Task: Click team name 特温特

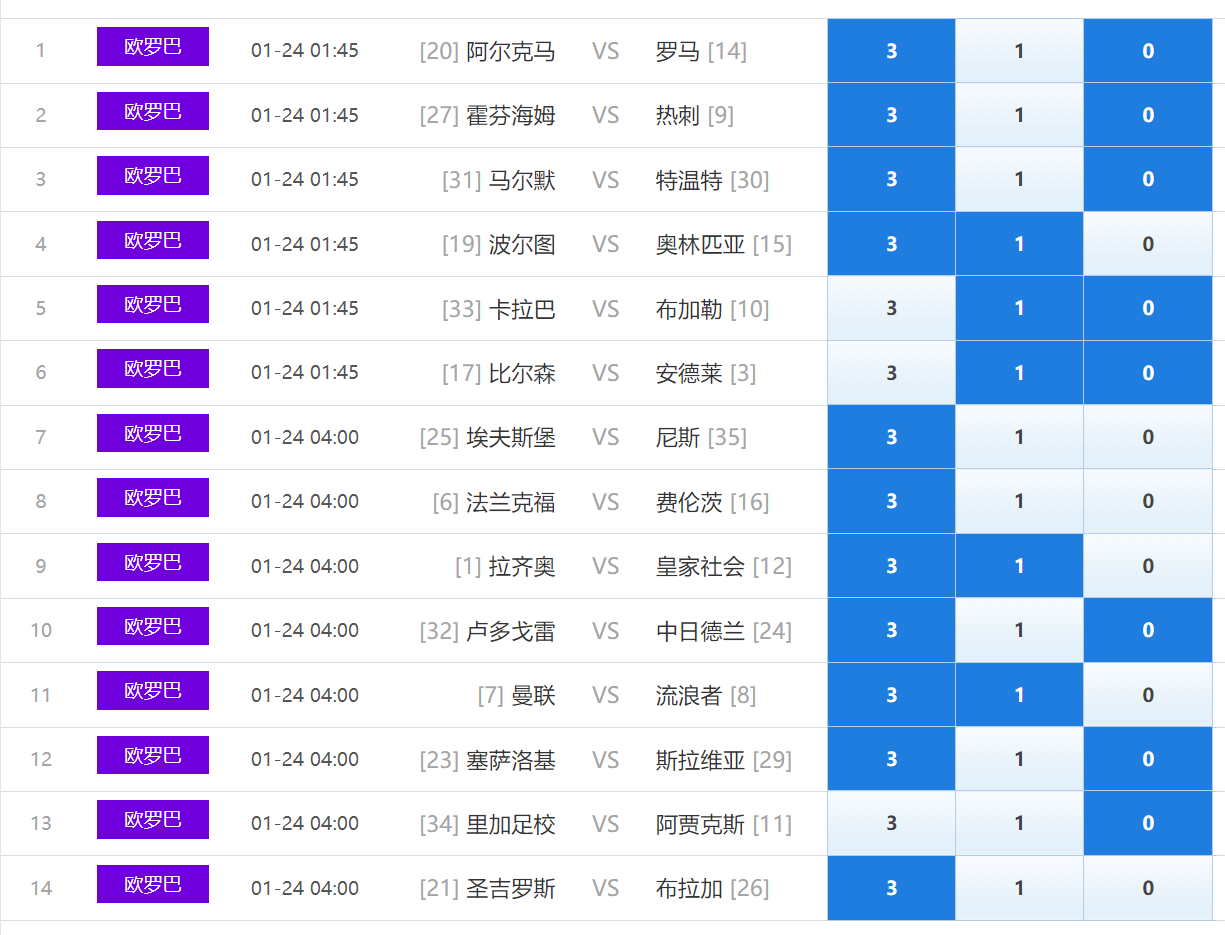Action: (x=689, y=180)
